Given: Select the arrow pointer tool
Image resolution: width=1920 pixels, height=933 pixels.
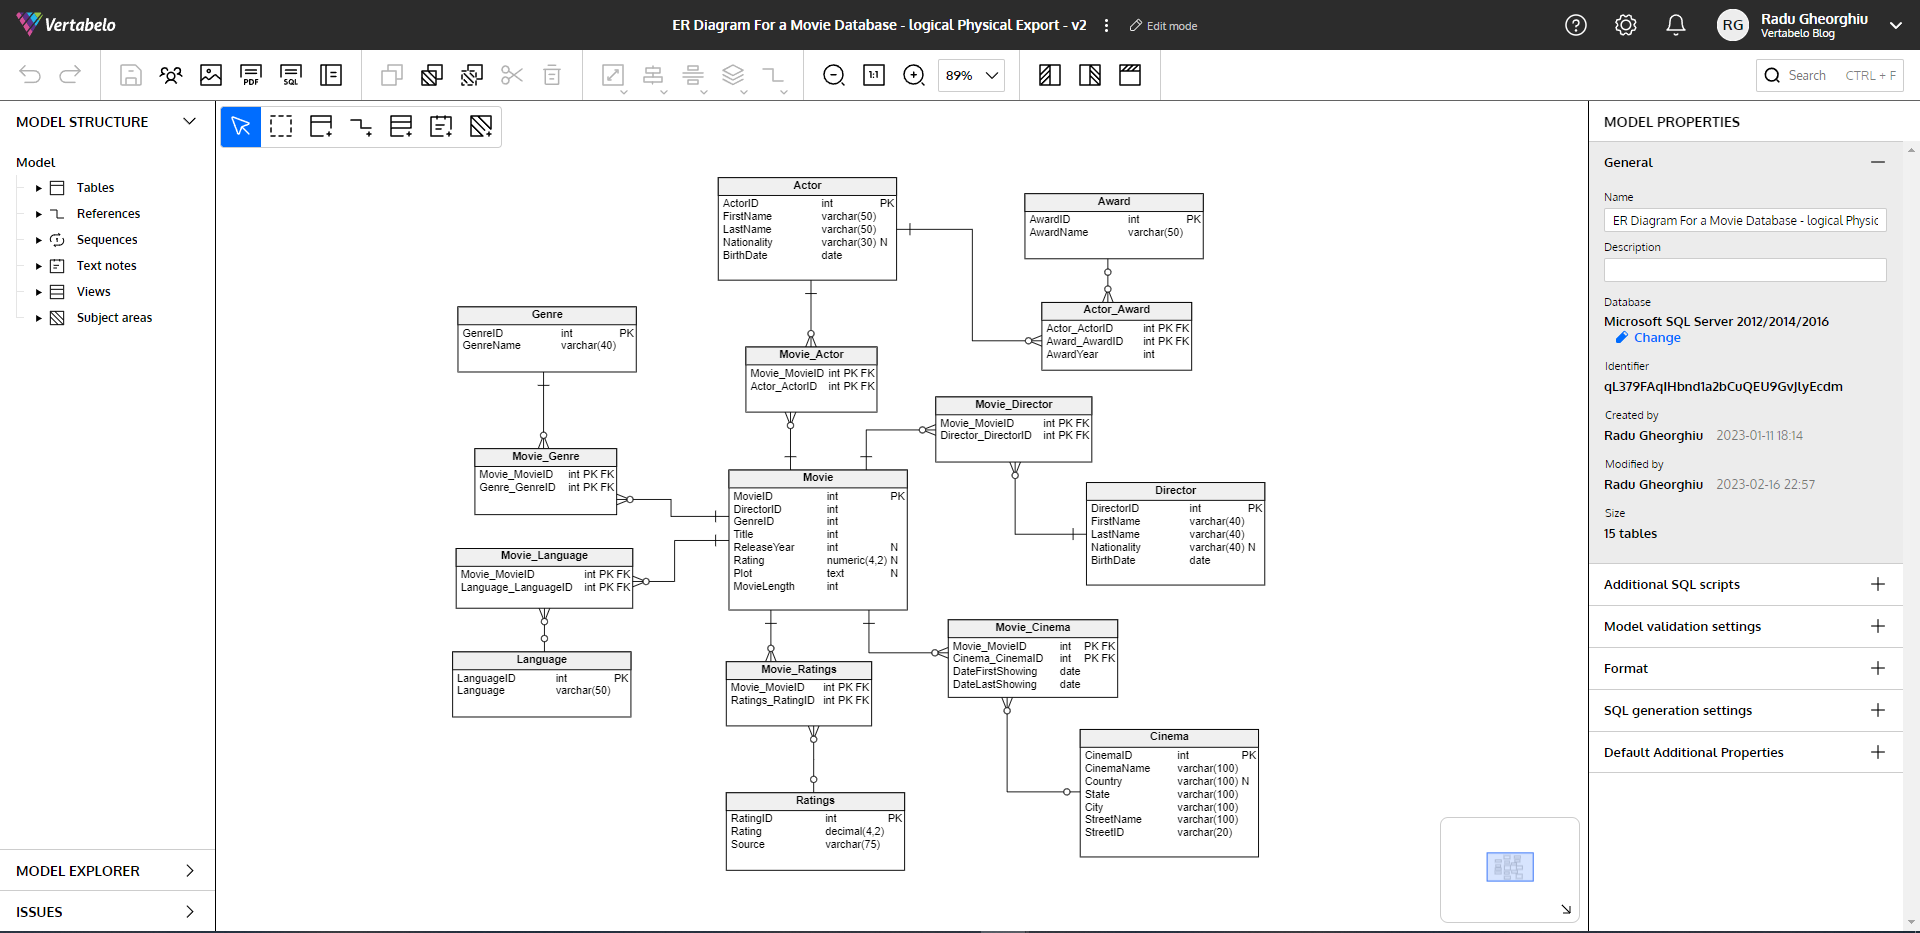Looking at the screenshot, I should click(241, 126).
